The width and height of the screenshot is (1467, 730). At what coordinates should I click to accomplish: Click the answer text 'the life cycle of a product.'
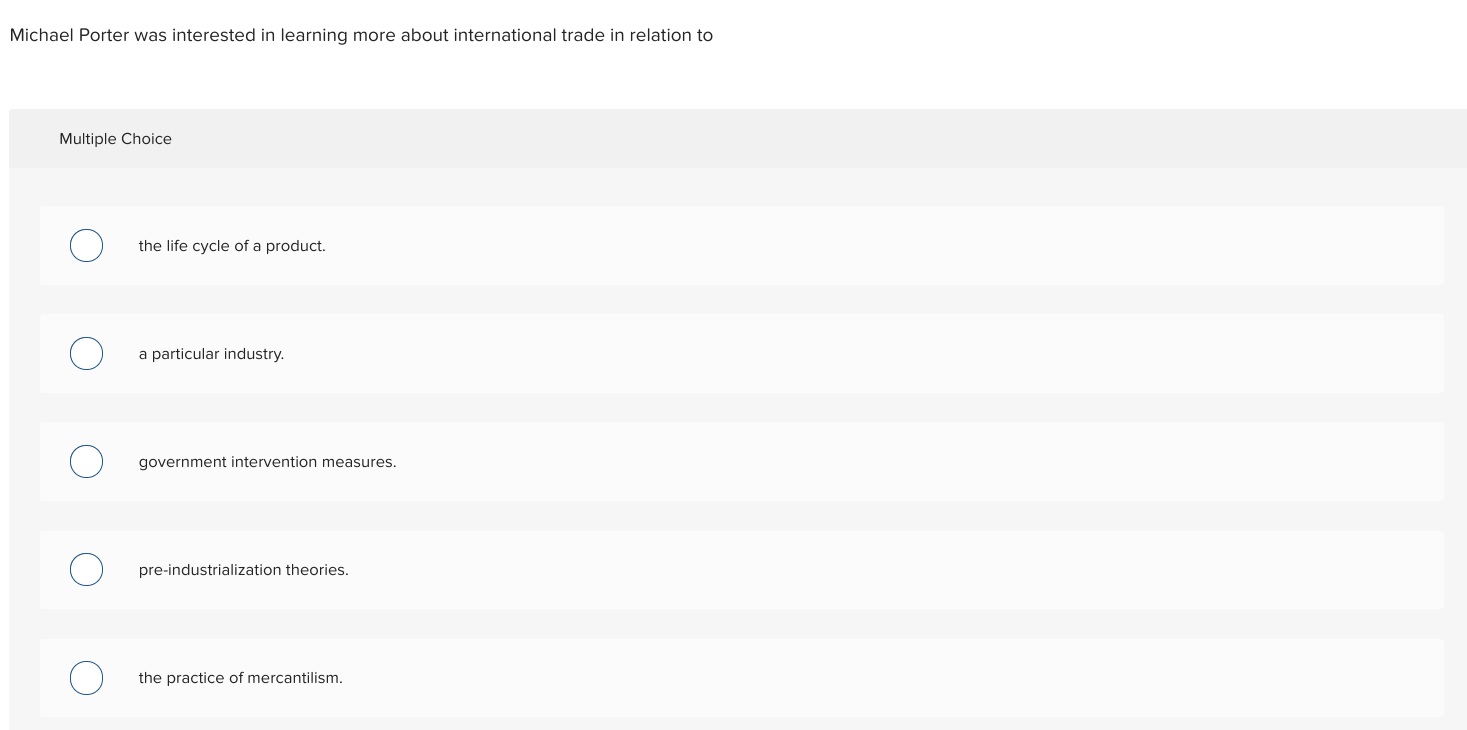232,246
